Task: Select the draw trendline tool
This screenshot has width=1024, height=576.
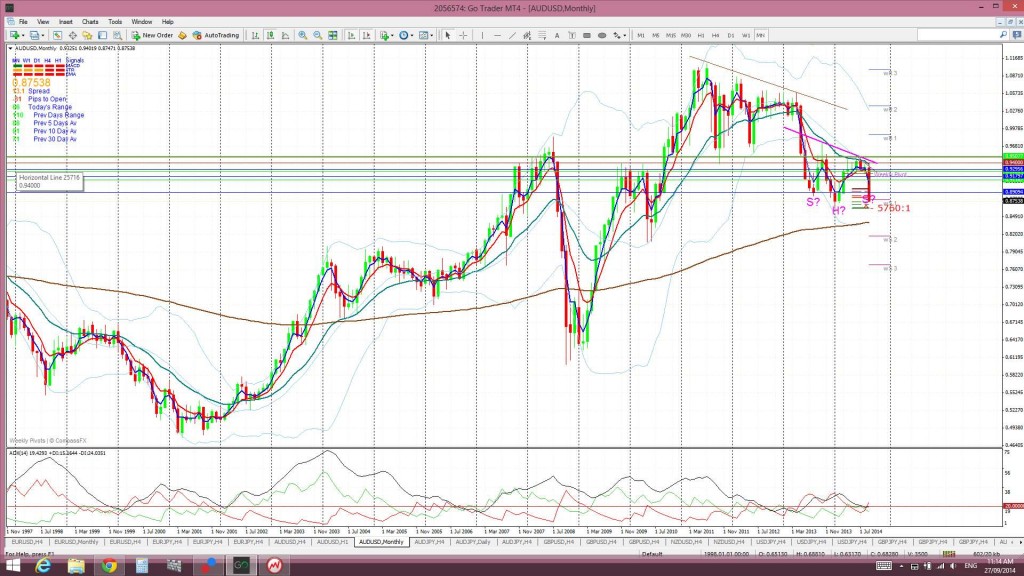Action: coord(512,35)
